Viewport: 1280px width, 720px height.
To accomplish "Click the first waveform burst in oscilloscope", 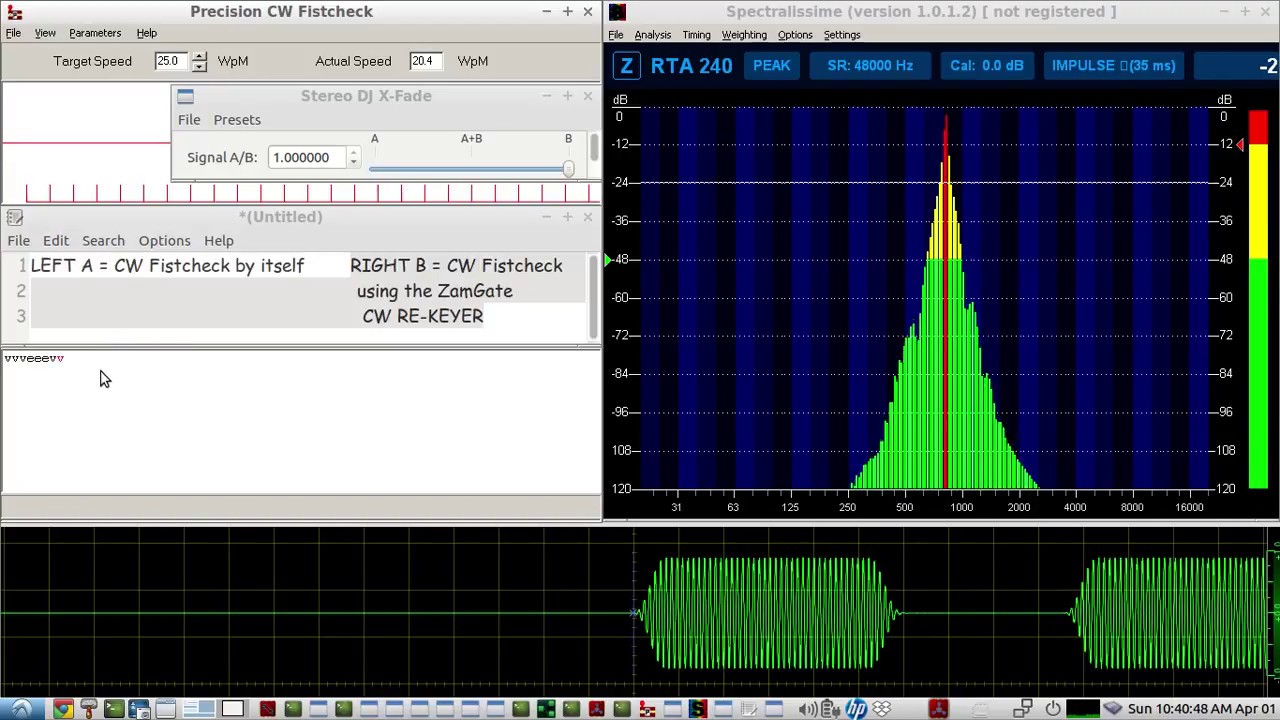I will click(768, 613).
